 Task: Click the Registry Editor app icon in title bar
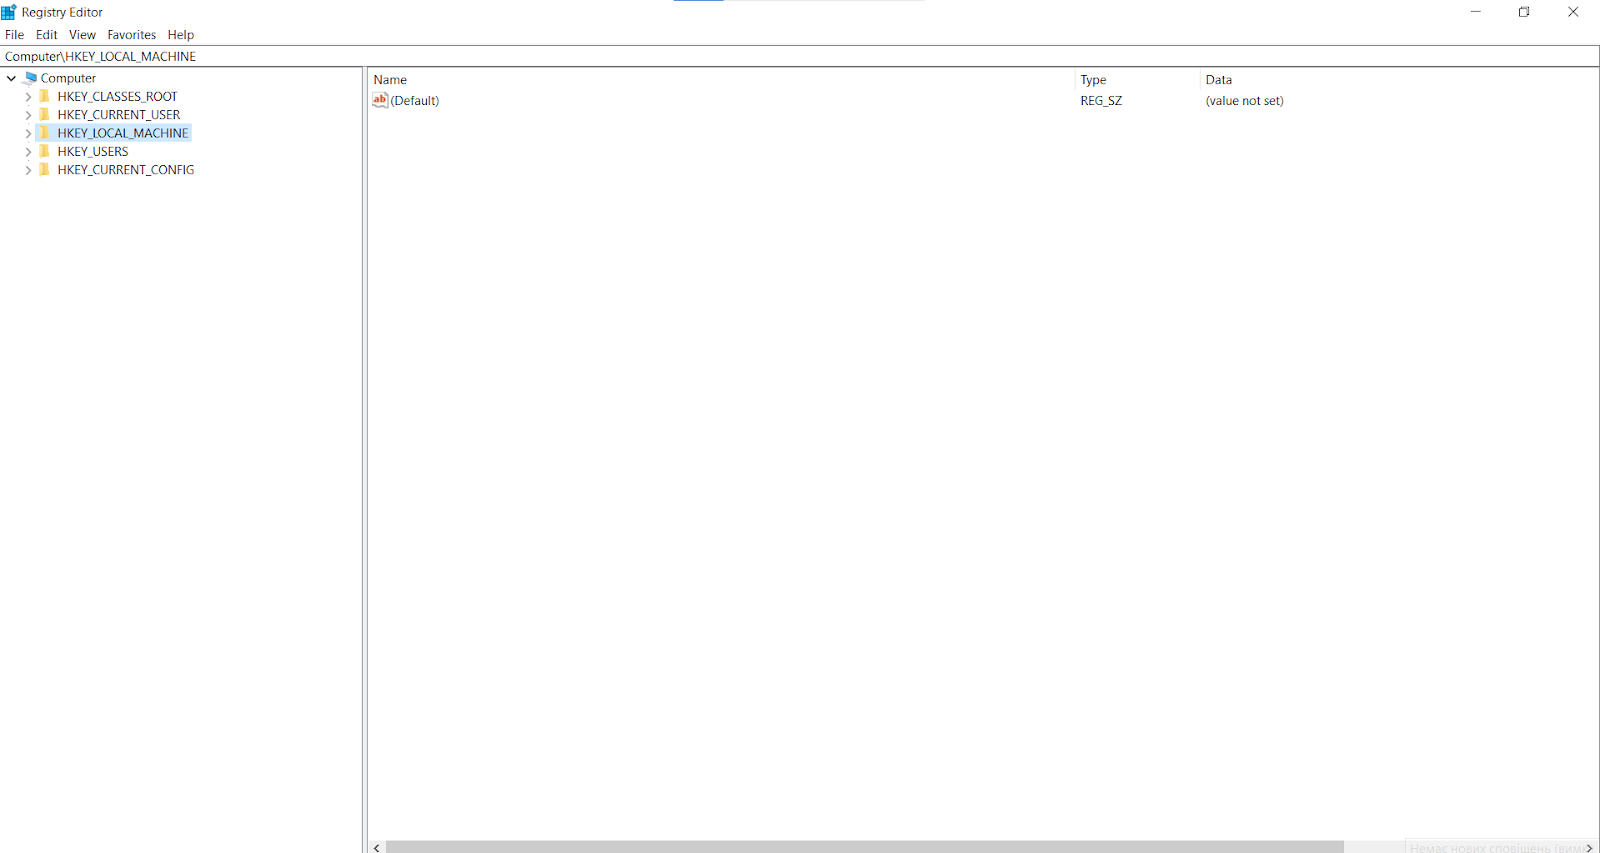[9, 12]
